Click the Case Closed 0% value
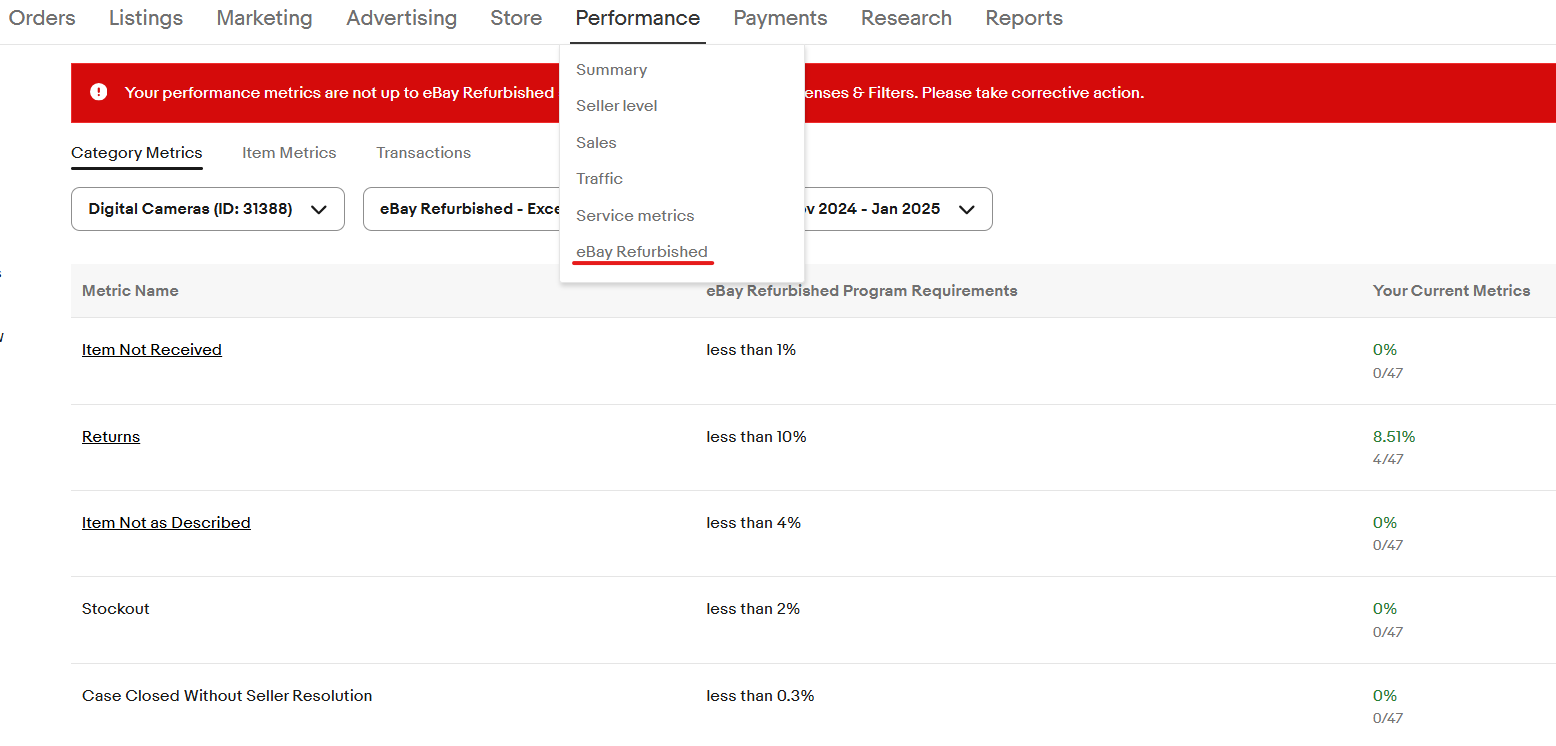Image resolution: width=1556 pixels, height=746 pixels. [1385, 696]
